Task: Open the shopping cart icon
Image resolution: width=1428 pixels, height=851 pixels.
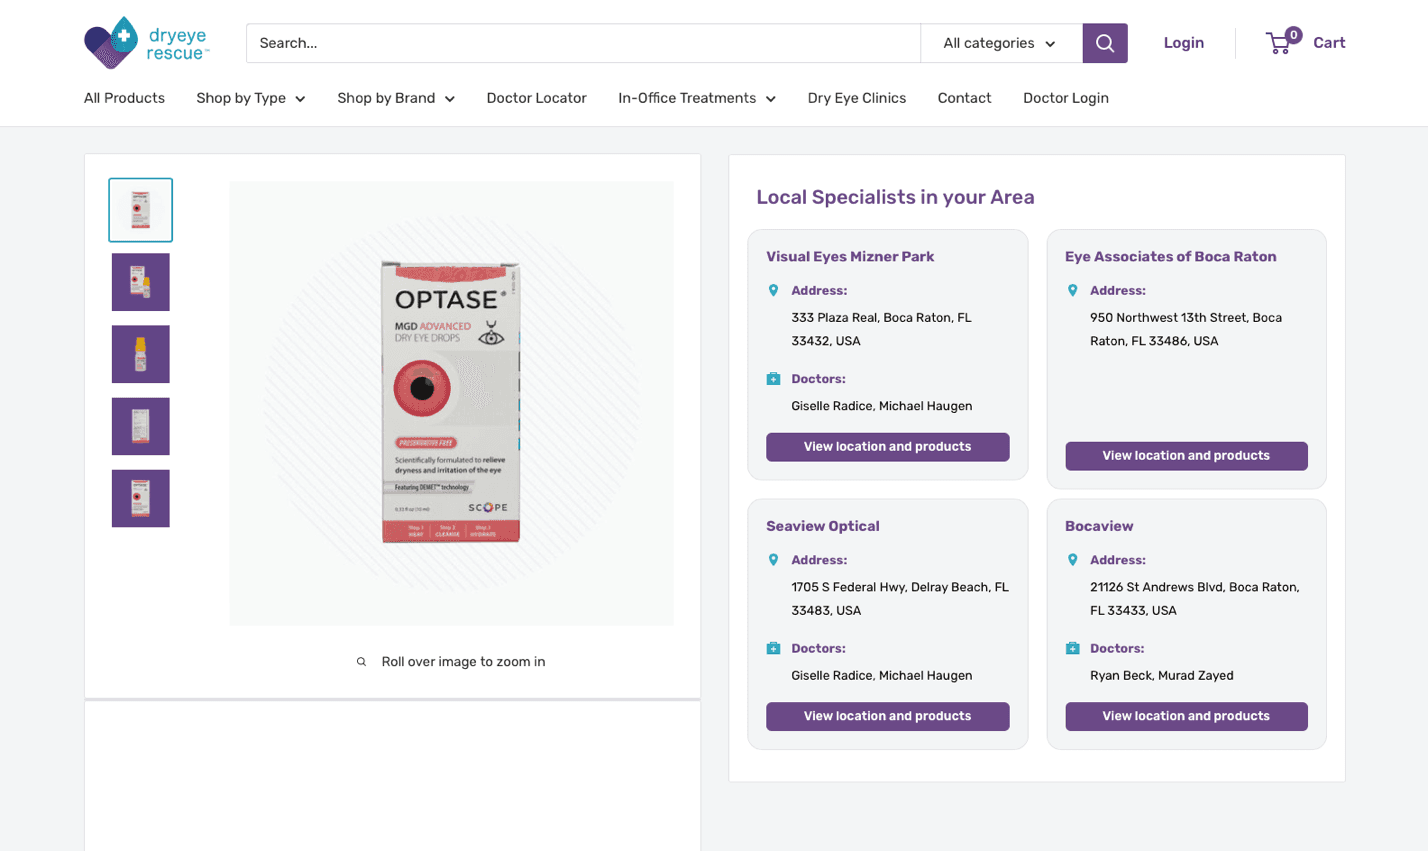Action: coord(1278,43)
